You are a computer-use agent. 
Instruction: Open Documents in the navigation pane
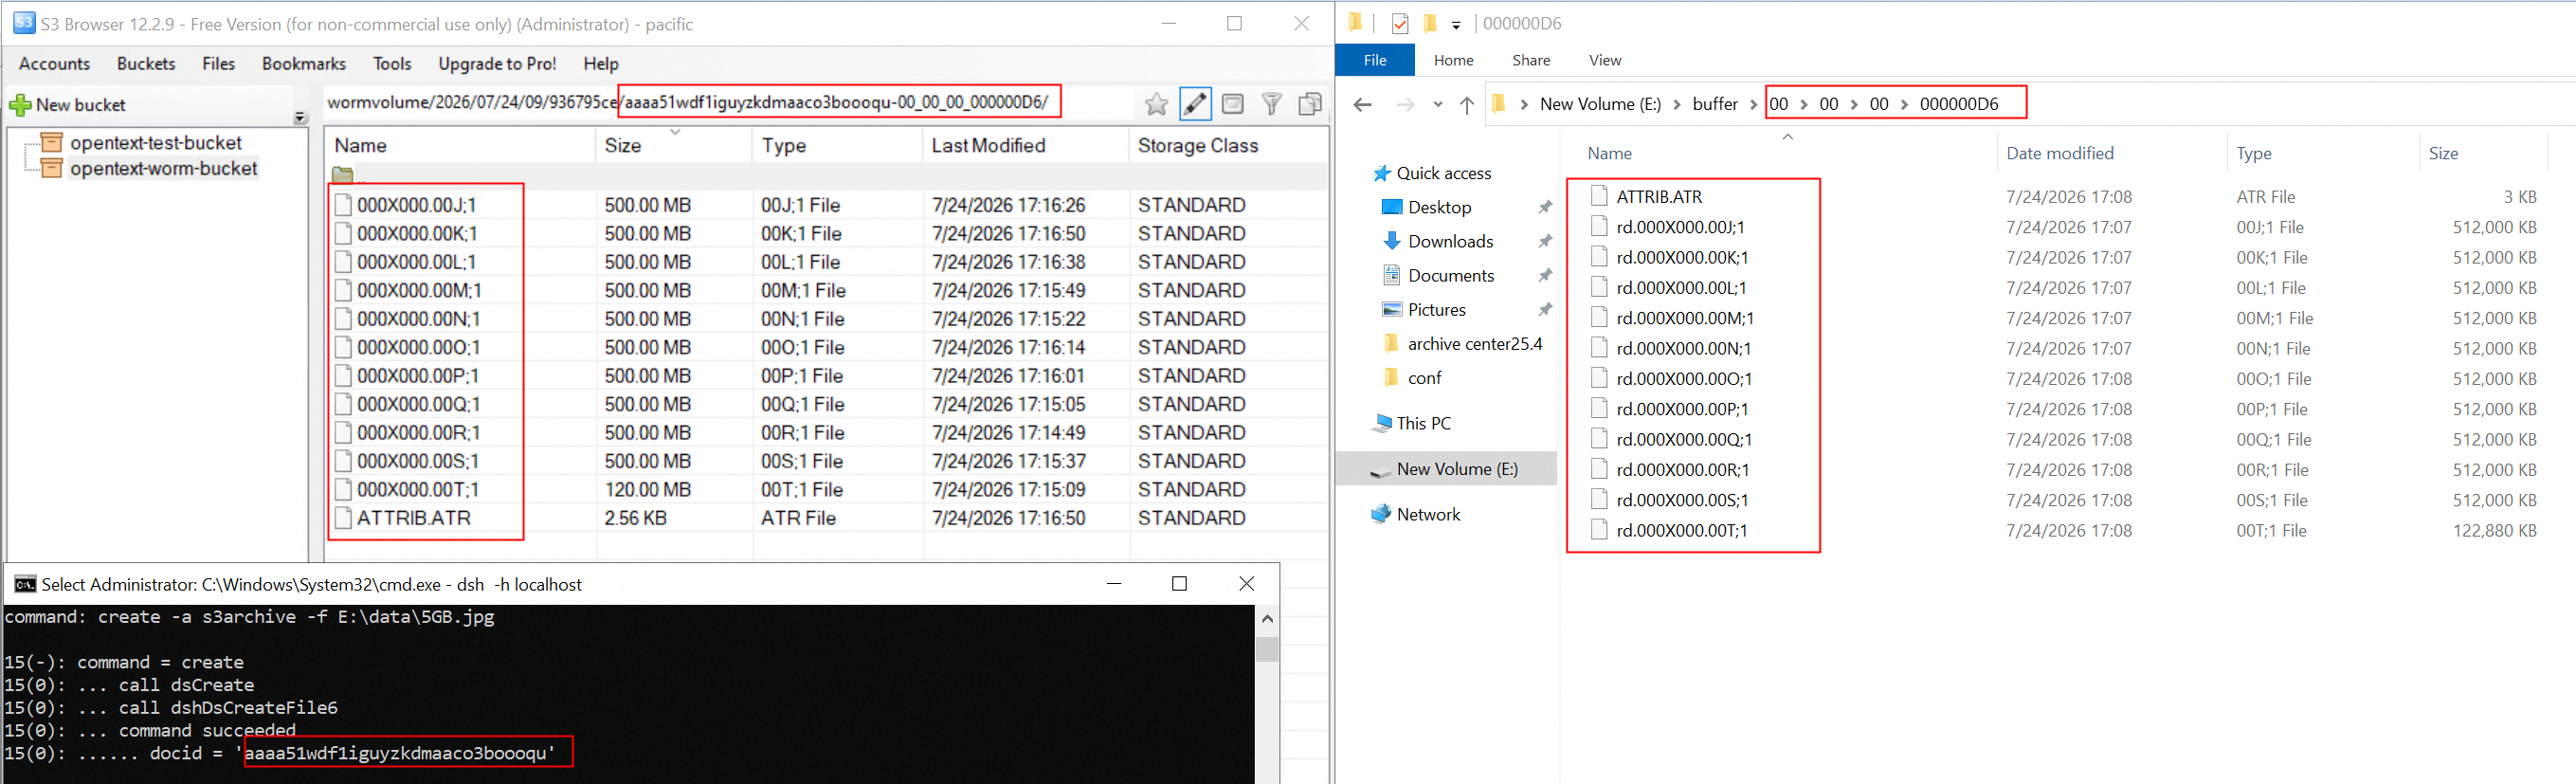coord(1451,276)
